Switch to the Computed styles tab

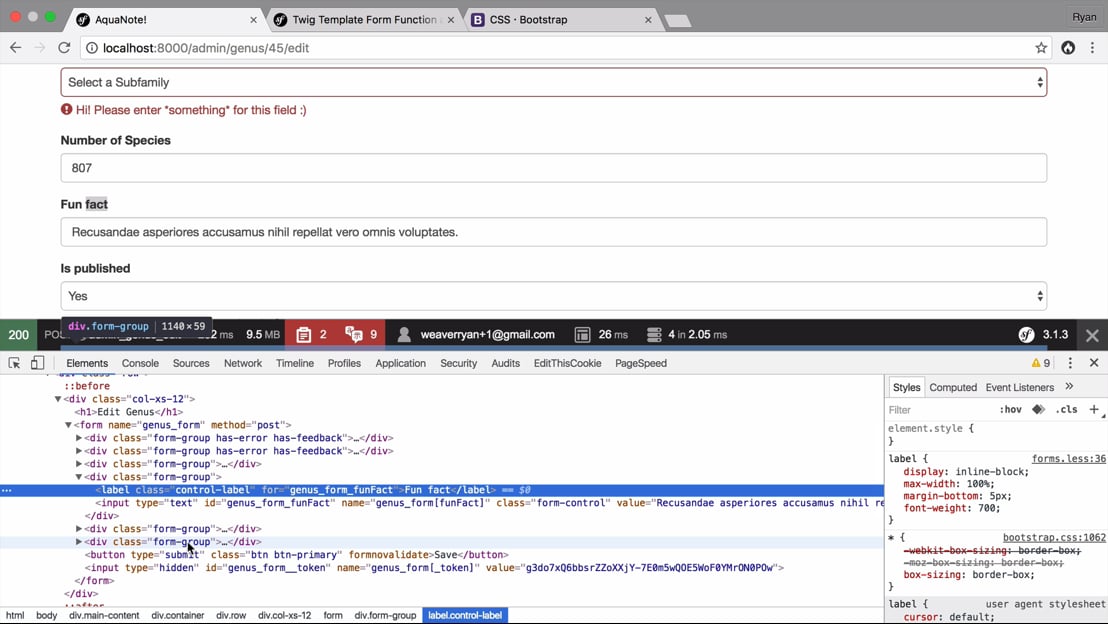point(953,387)
